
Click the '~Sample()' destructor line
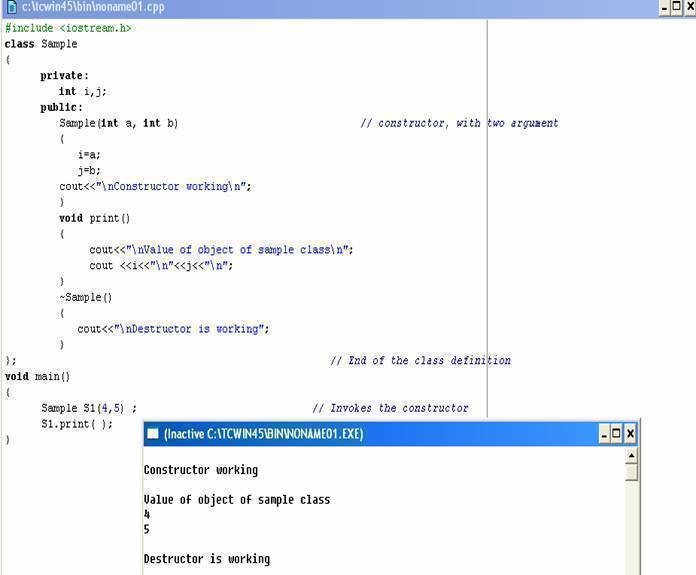pos(86,297)
